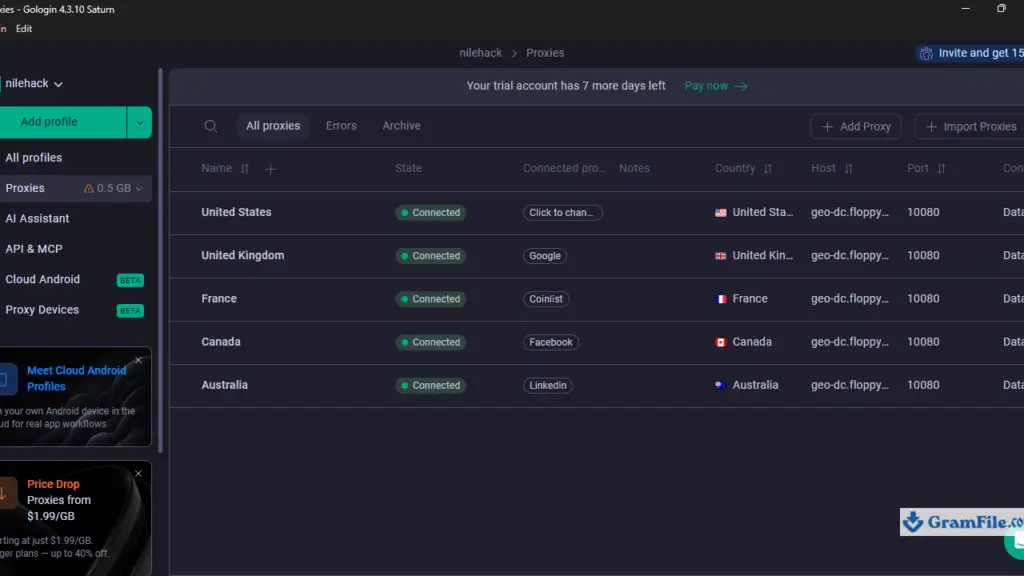Image resolution: width=1024 pixels, height=576 pixels.
Task: Click the Click to chan... profile tag
Action: 562,213
